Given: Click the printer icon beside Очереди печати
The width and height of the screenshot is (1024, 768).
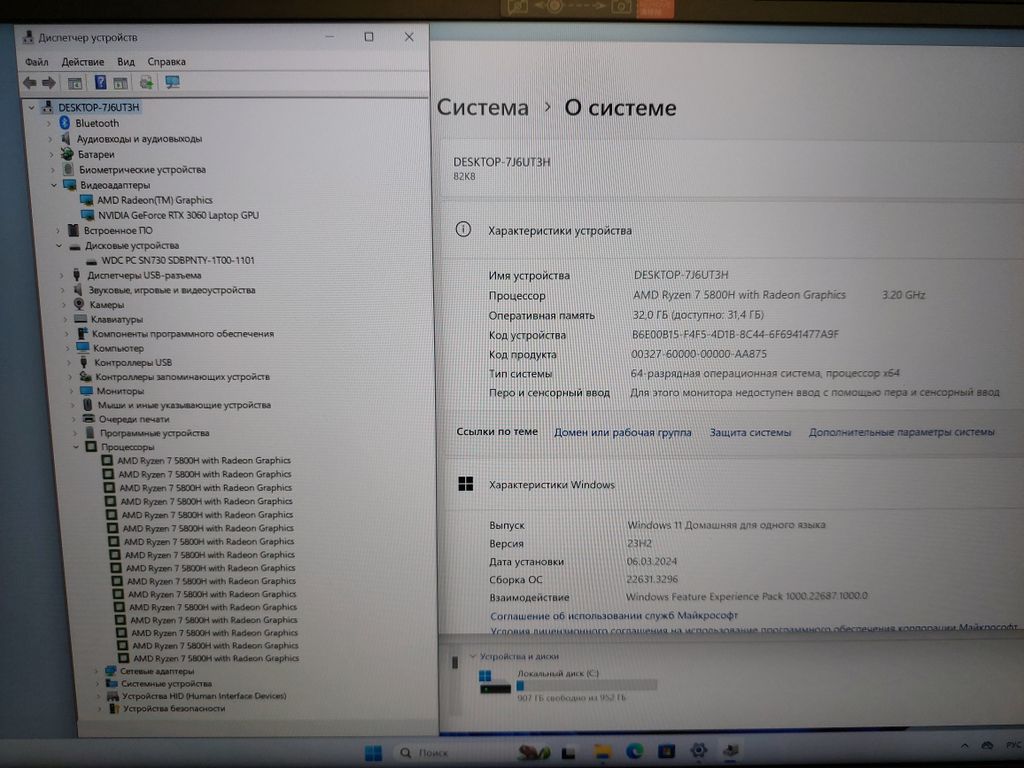Looking at the screenshot, I should pyautogui.click(x=89, y=419).
